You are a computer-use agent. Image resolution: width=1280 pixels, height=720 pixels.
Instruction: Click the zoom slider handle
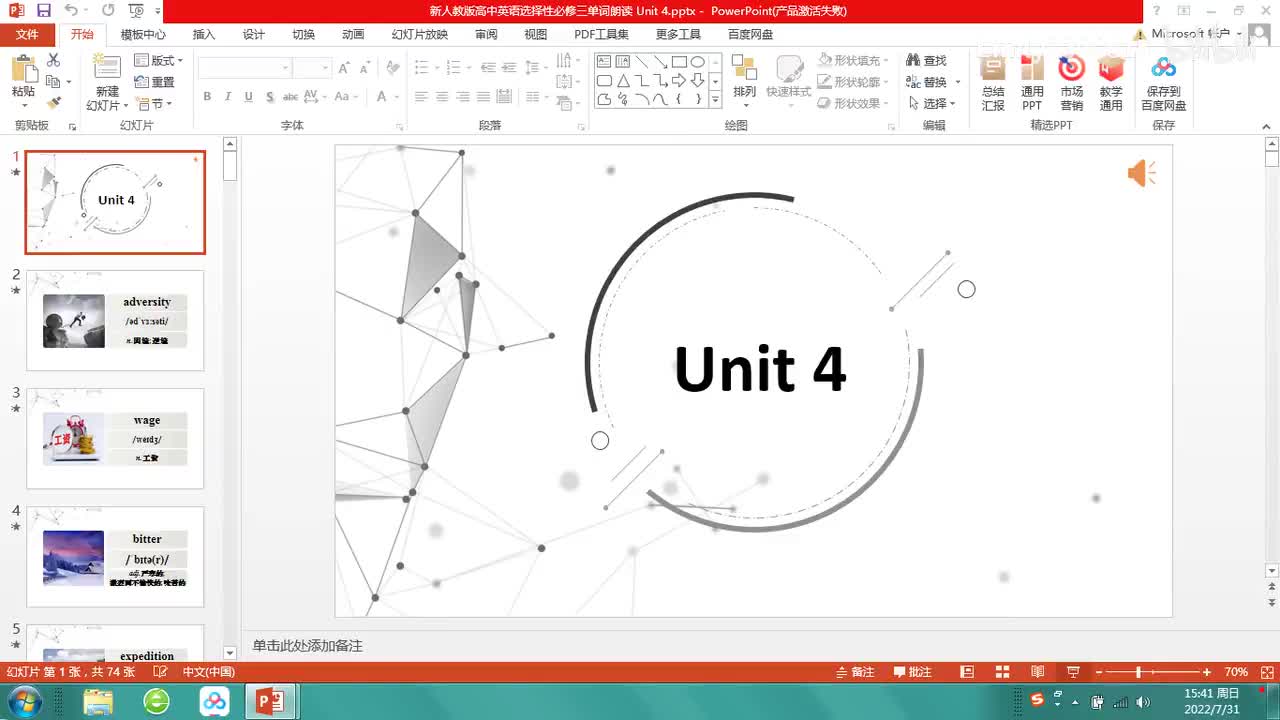pyautogui.click(x=1138, y=672)
